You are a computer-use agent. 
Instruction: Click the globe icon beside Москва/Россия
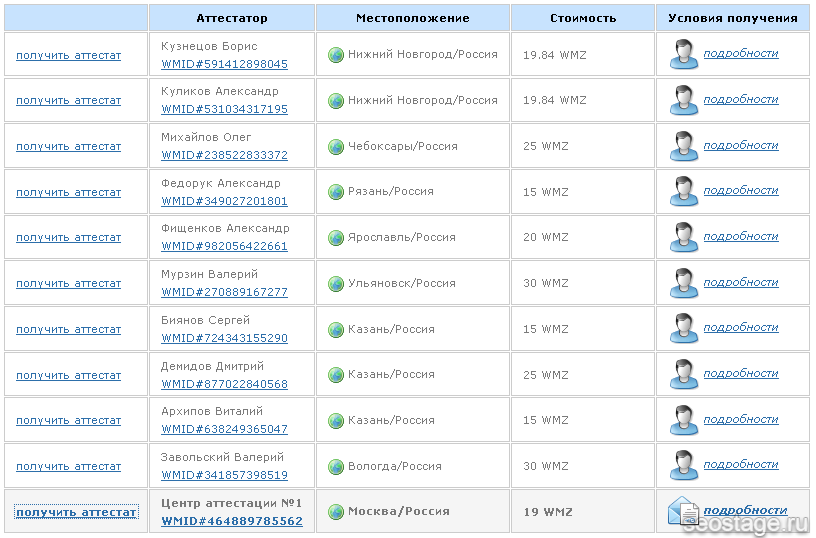(336, 512)
